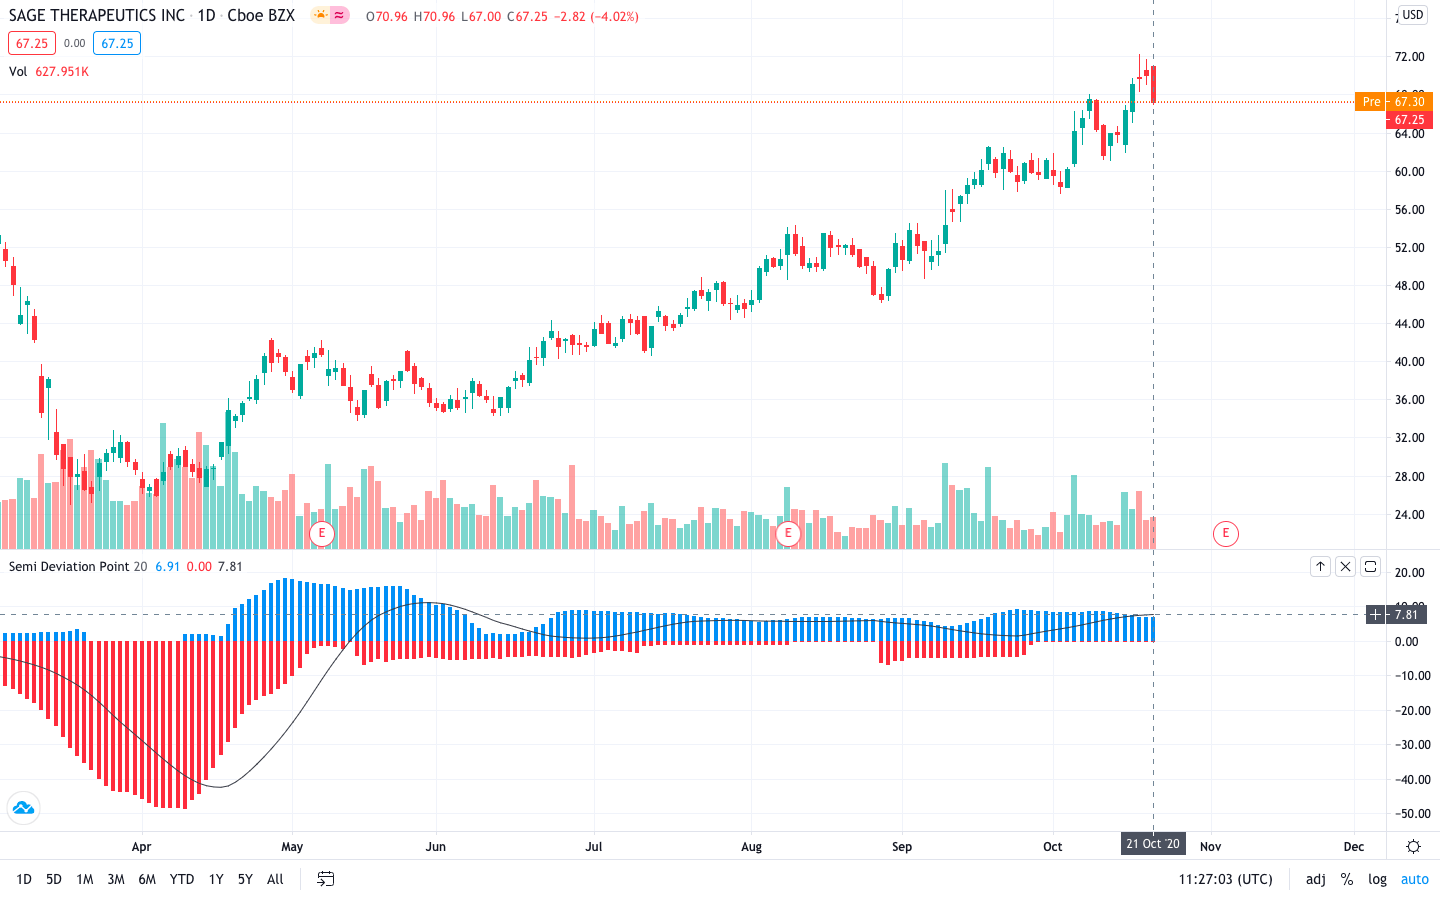
Task: Toggle the log scale mode
Action: point(1377,879)
